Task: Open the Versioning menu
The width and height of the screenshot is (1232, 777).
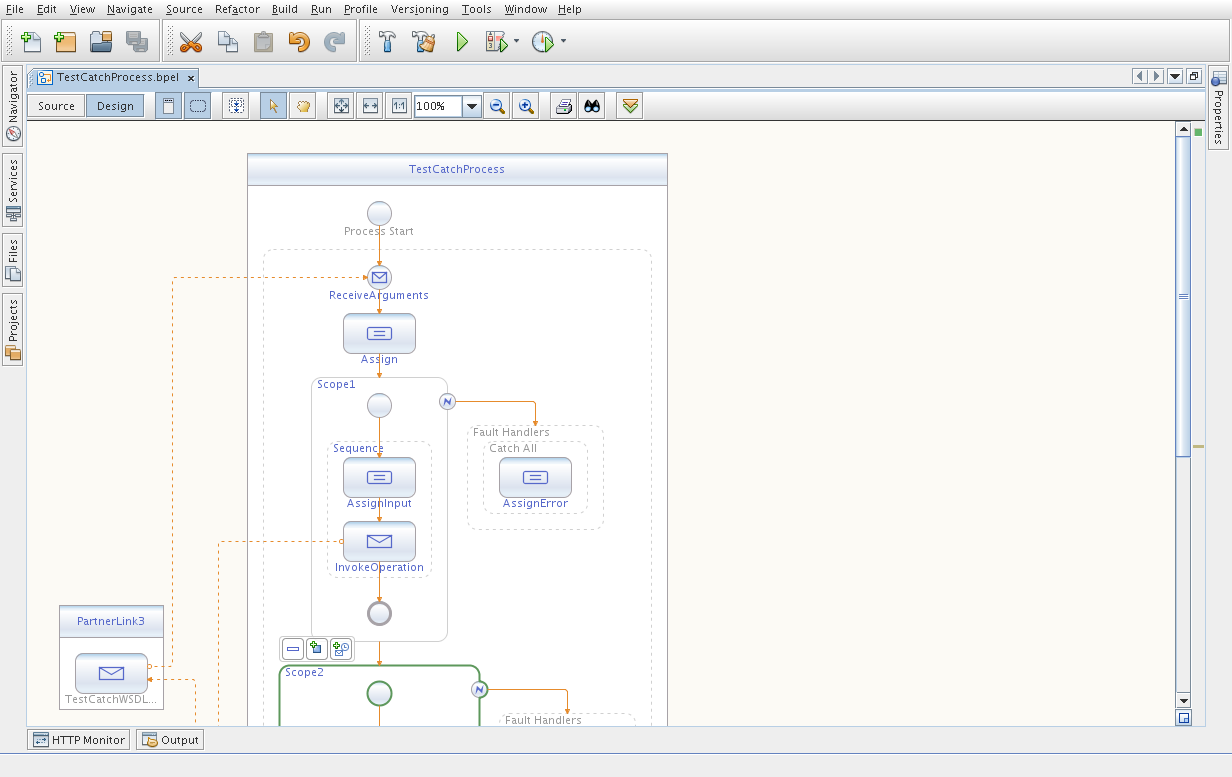Action: pos(420,9)
